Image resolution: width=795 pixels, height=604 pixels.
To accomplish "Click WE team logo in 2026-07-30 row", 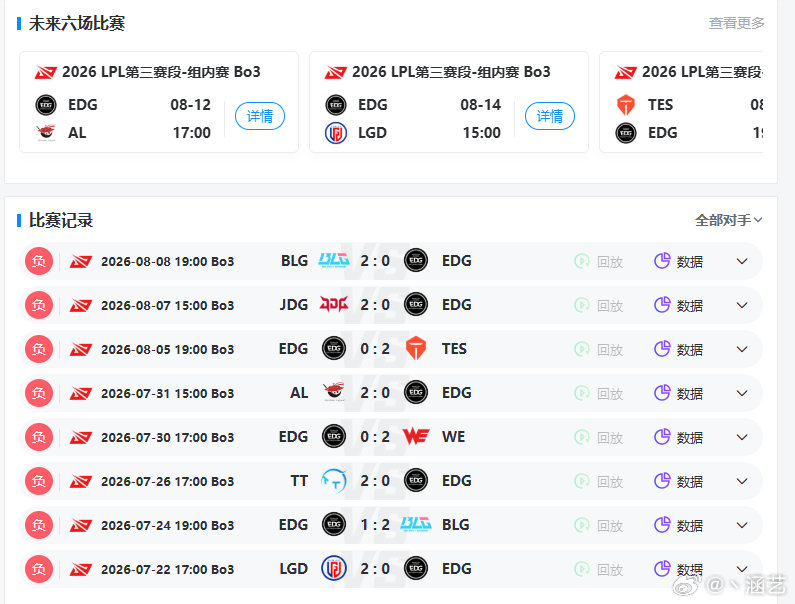I will point(416,436).
